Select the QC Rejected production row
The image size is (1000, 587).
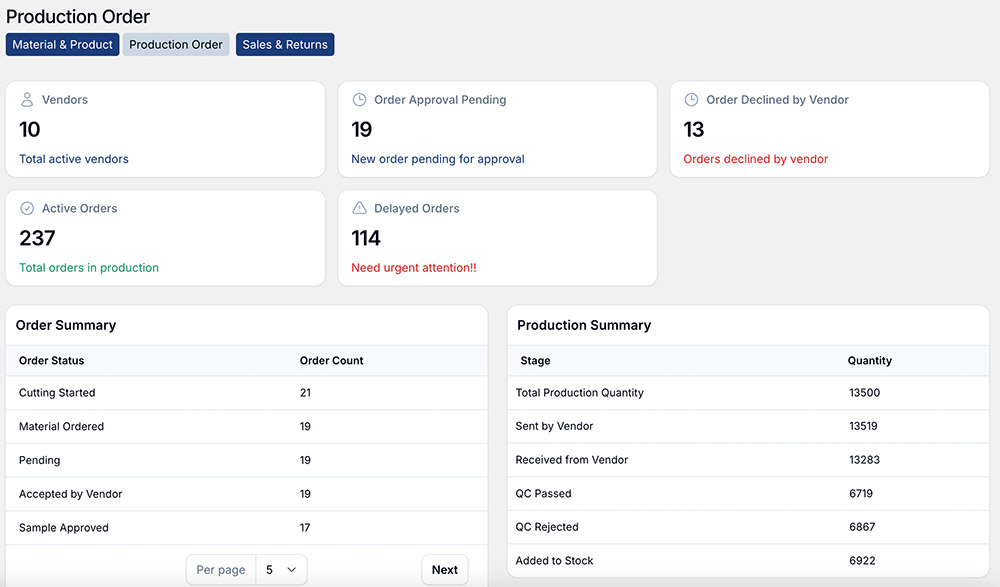tap(547, 527)
